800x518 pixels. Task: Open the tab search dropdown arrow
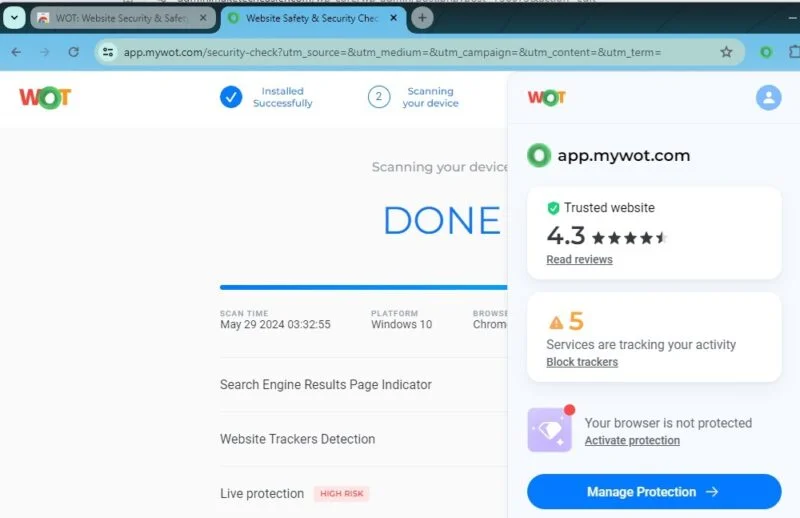click(x=14, y=18)
